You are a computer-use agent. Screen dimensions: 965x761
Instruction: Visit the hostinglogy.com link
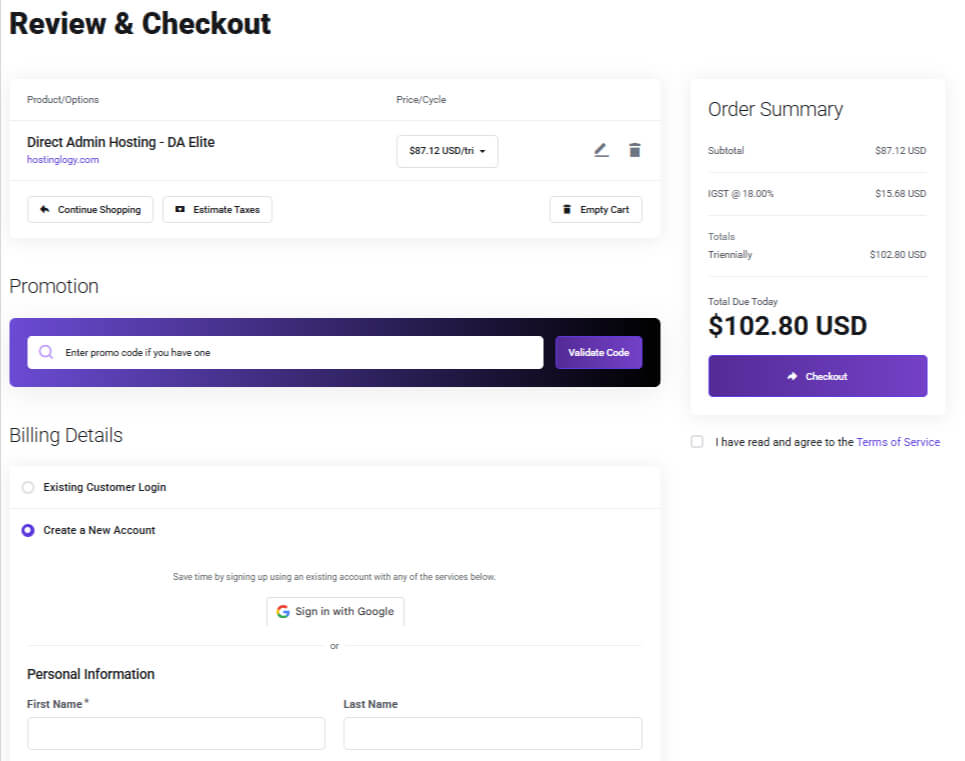(x=62, y=158)
